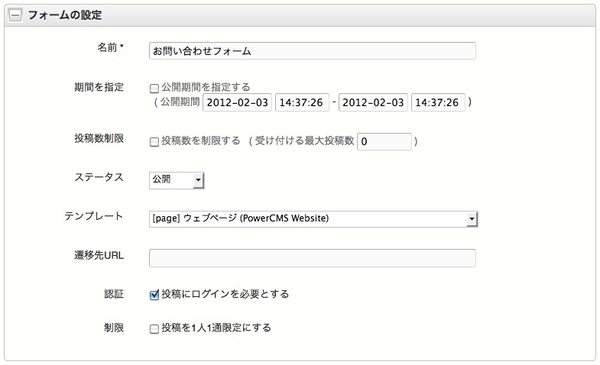
Task: Click the ステータス dropdown arrow
Action: click(x=198, y=180)
